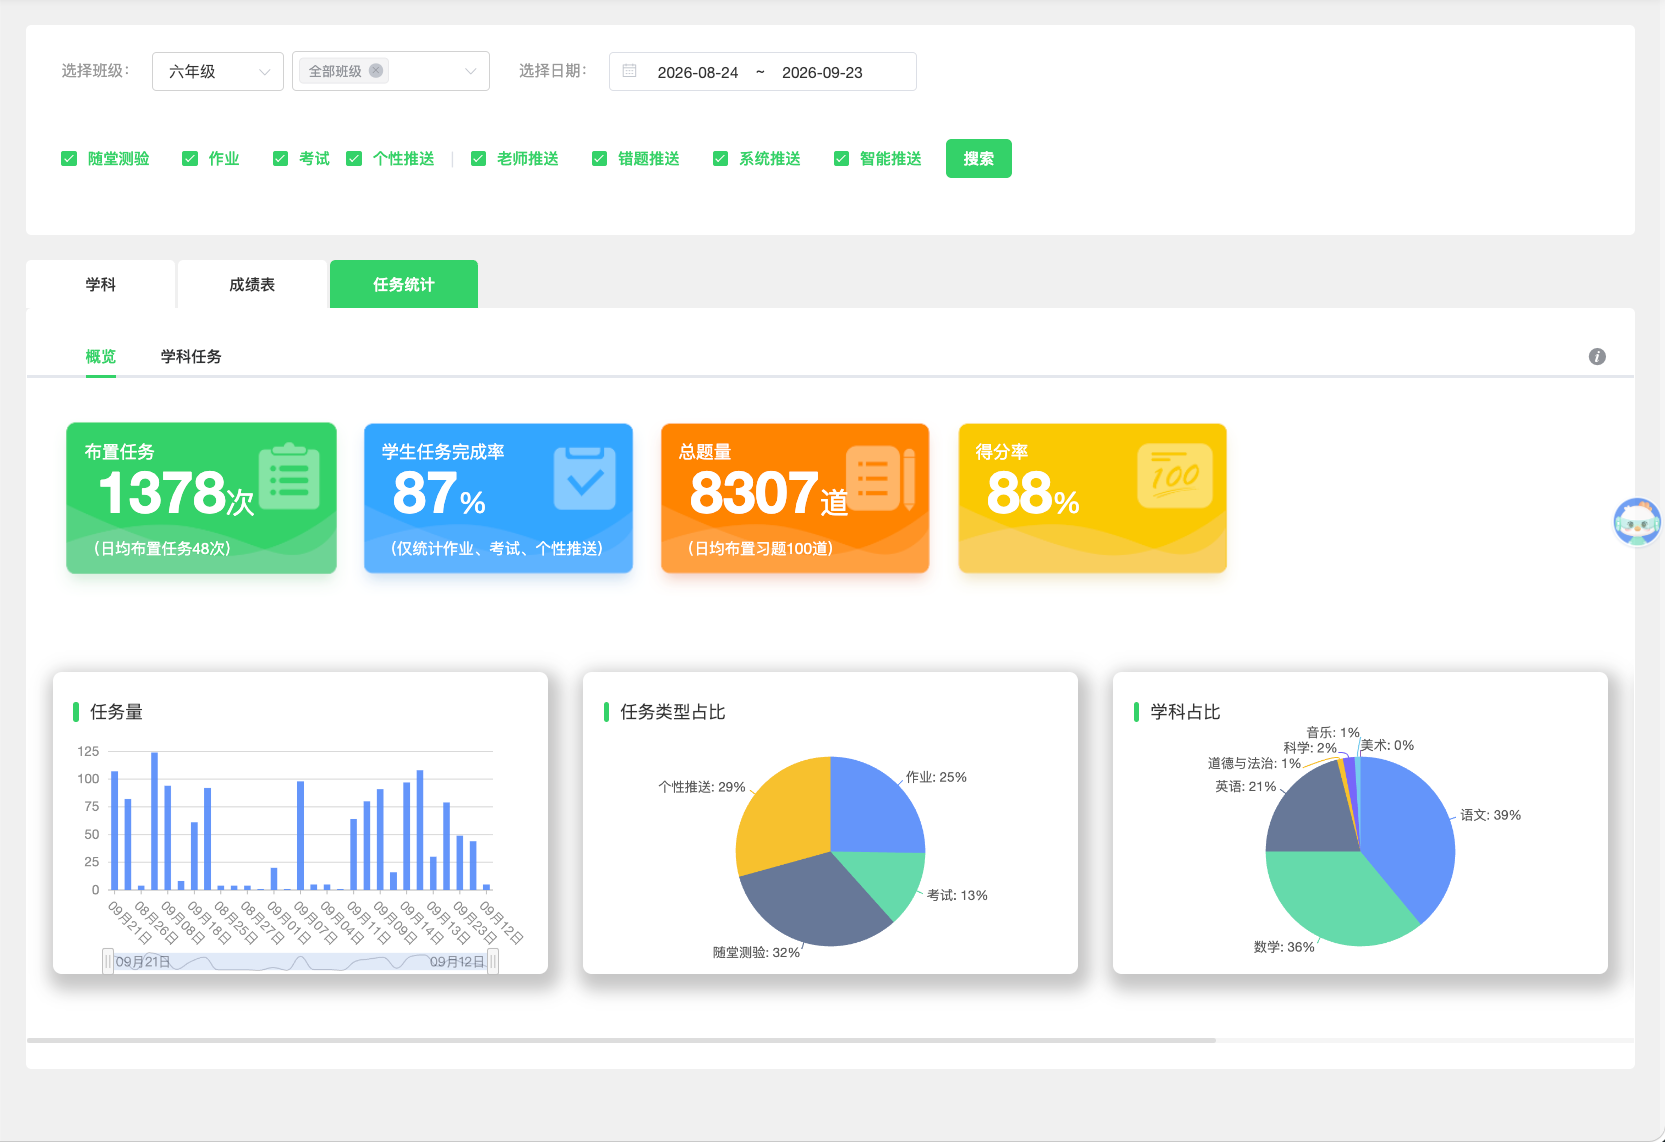The width and height of the screenshot is (1665, 1142).
Task: Click the 得分率 88% card
Action: pos(1093,498)
